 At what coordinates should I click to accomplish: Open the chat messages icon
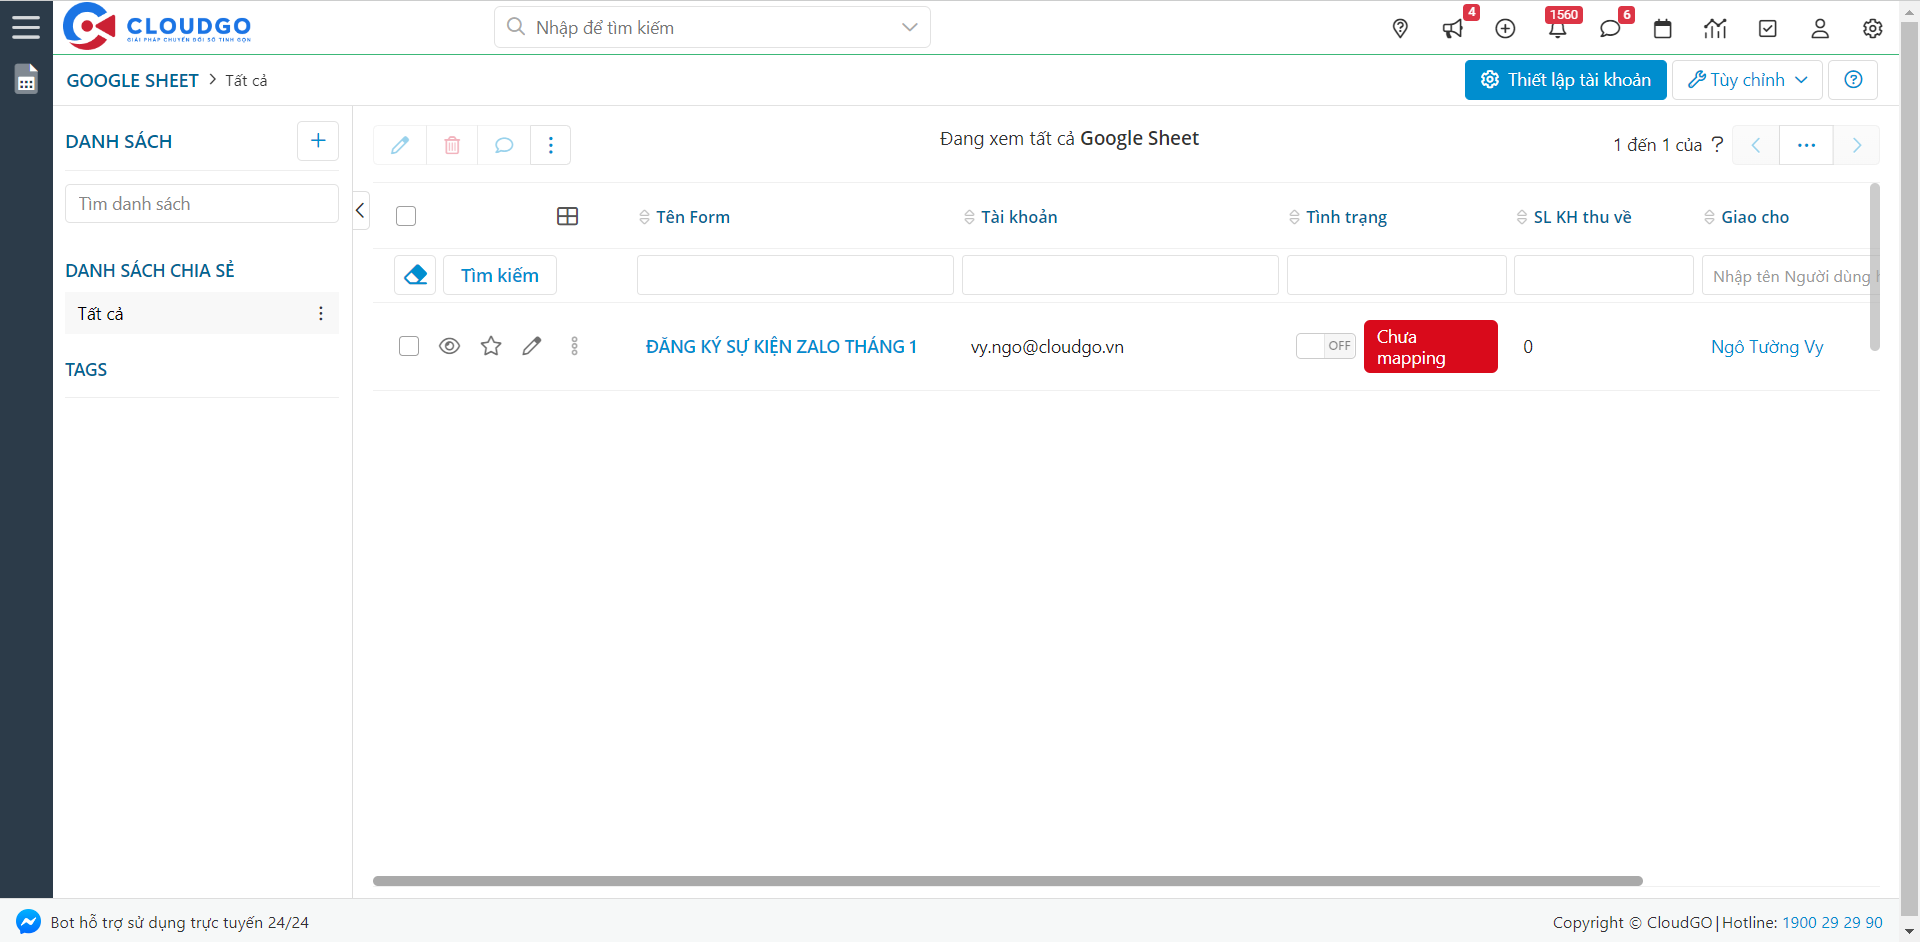pos(1610,28)
